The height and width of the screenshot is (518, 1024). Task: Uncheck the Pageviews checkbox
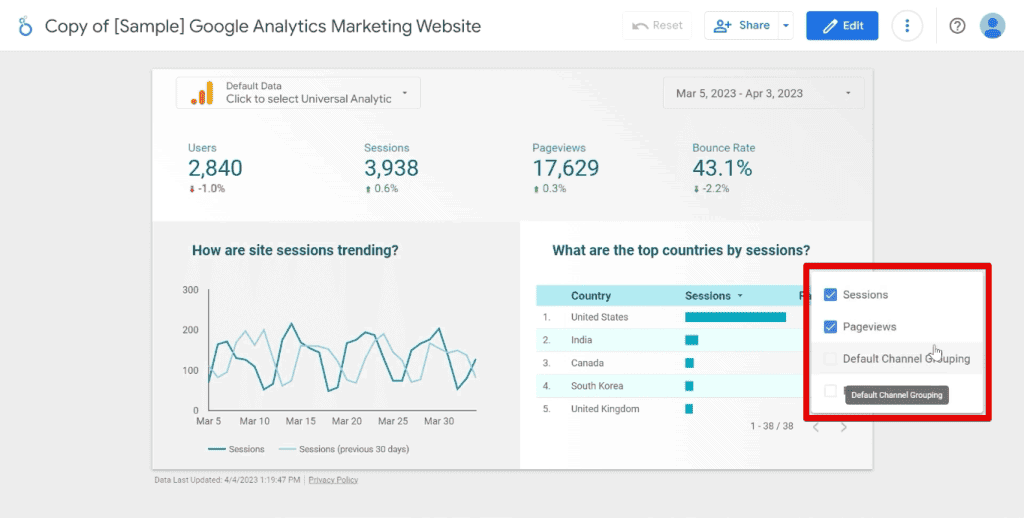[x=830, y=327]
